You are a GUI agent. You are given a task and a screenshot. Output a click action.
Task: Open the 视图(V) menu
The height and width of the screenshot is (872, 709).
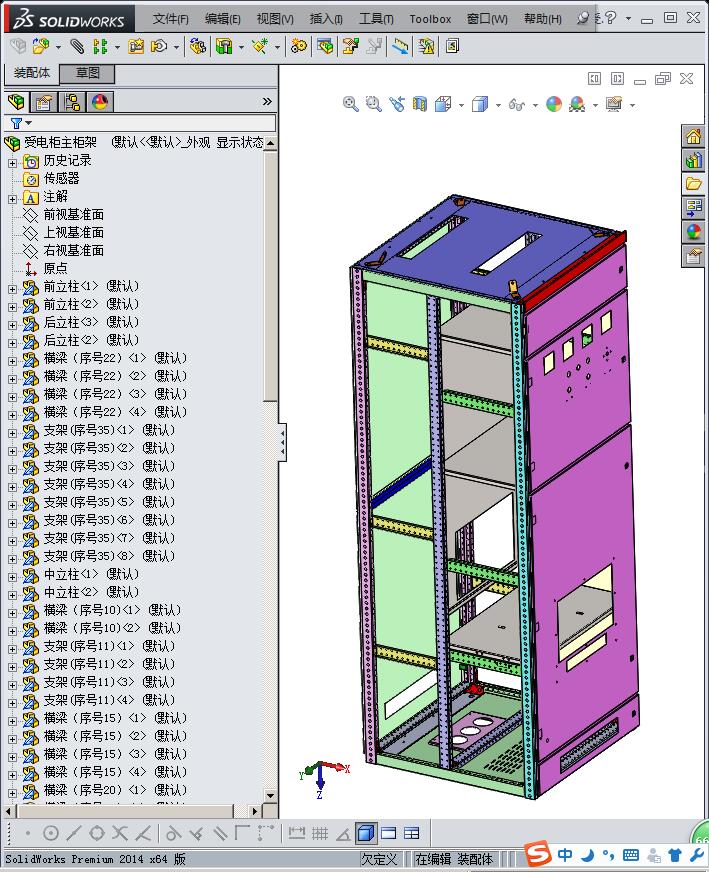[x=275, y=19]
